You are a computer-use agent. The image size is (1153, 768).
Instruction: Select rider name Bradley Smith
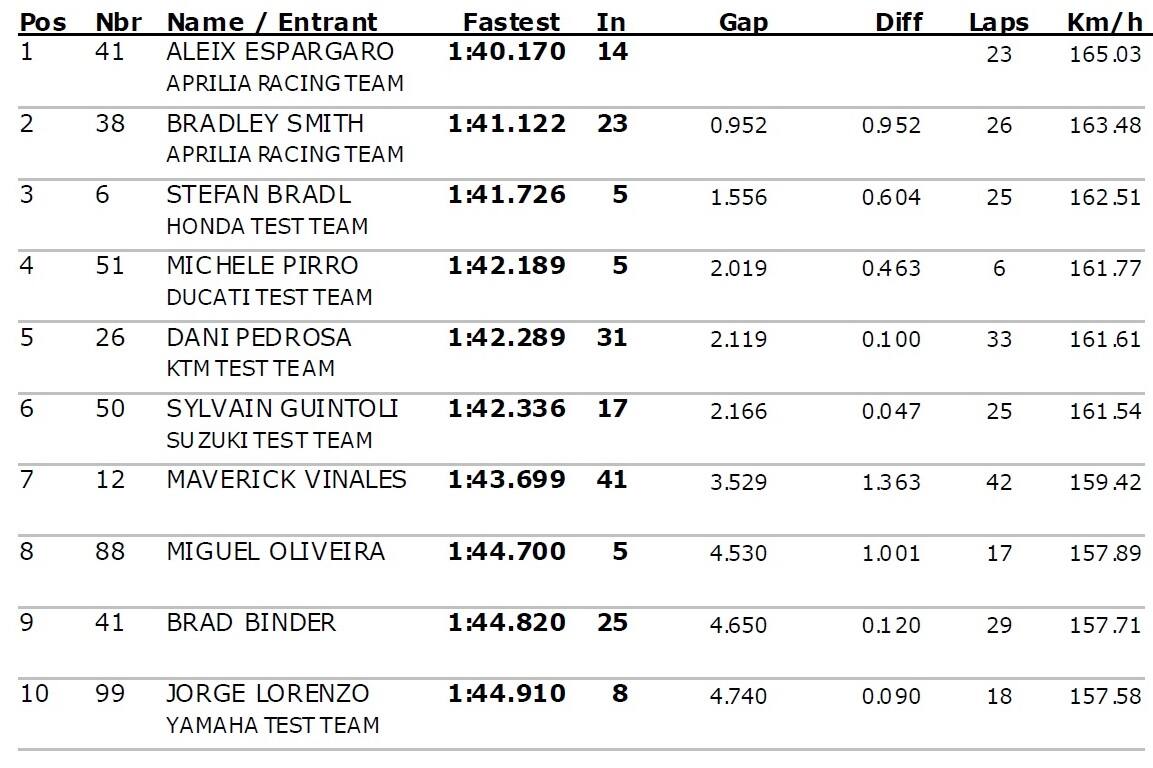tap(265, 123)
